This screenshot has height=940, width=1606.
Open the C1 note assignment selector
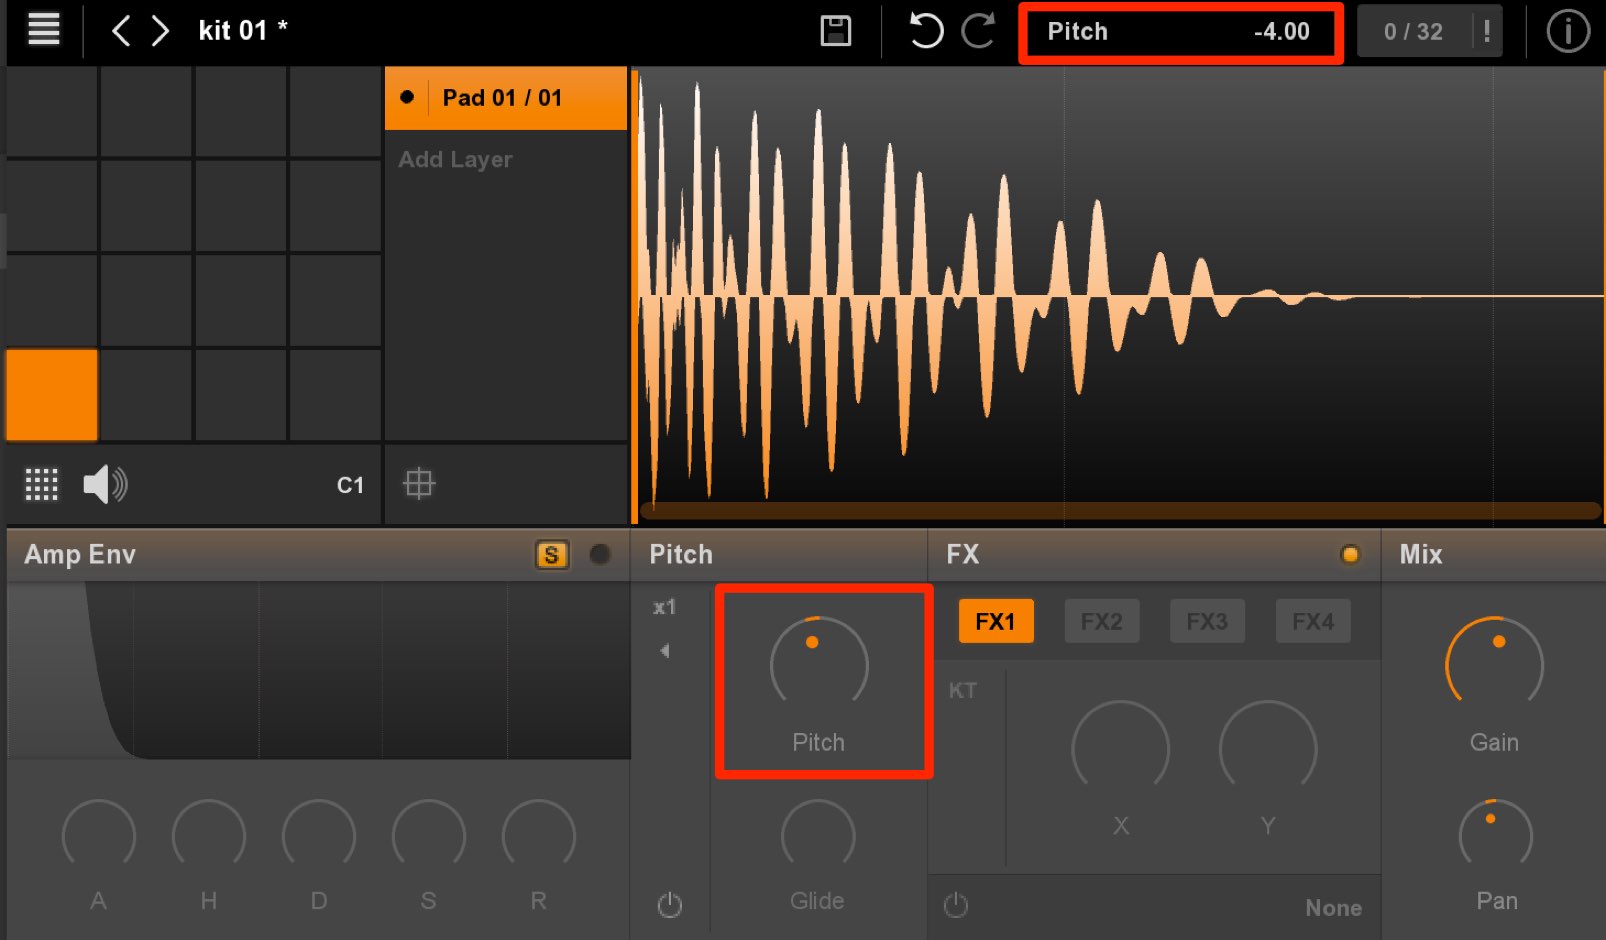point(350,485)
